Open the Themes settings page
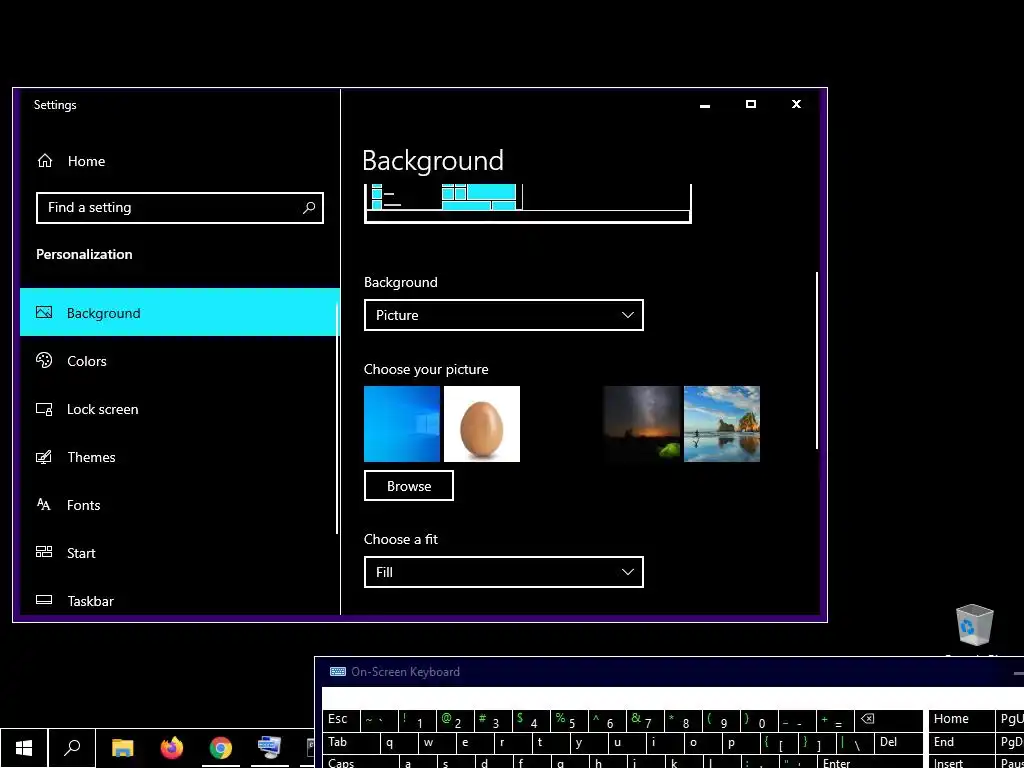This screenshot has width=1024, height=768. [x=180, y=457]
